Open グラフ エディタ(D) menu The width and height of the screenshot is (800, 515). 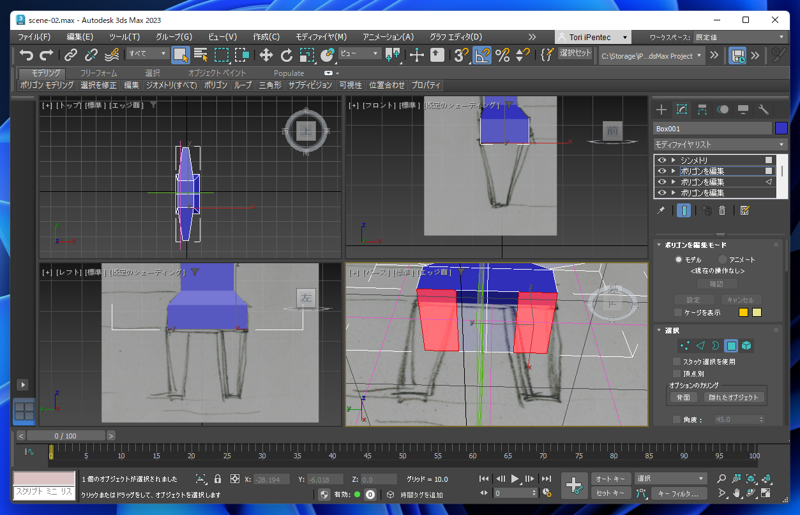click(x=456, y=37)
